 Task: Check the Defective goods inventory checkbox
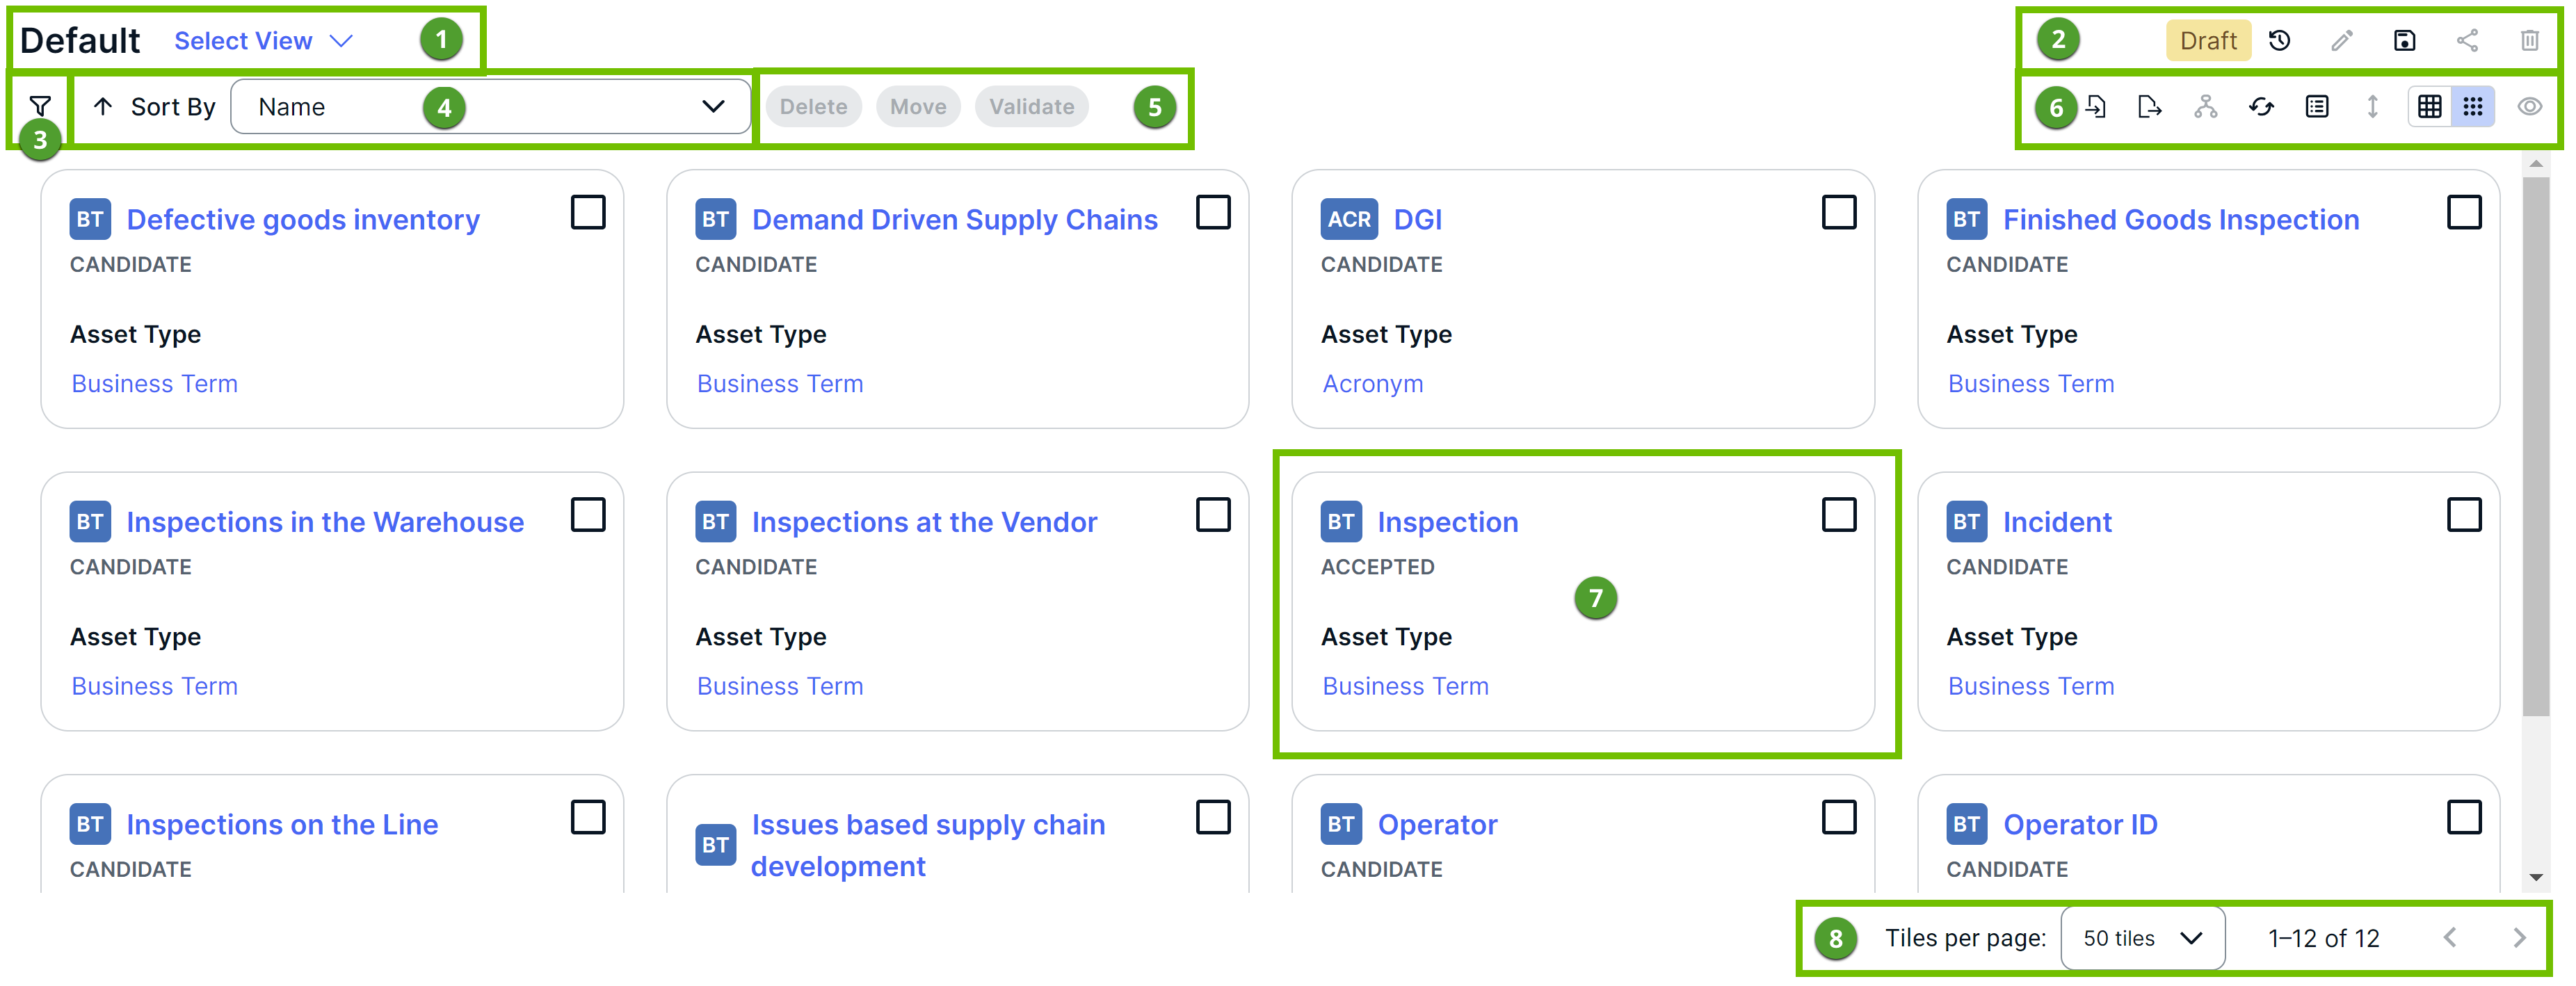pyautogui.click(x=588, y=213)
